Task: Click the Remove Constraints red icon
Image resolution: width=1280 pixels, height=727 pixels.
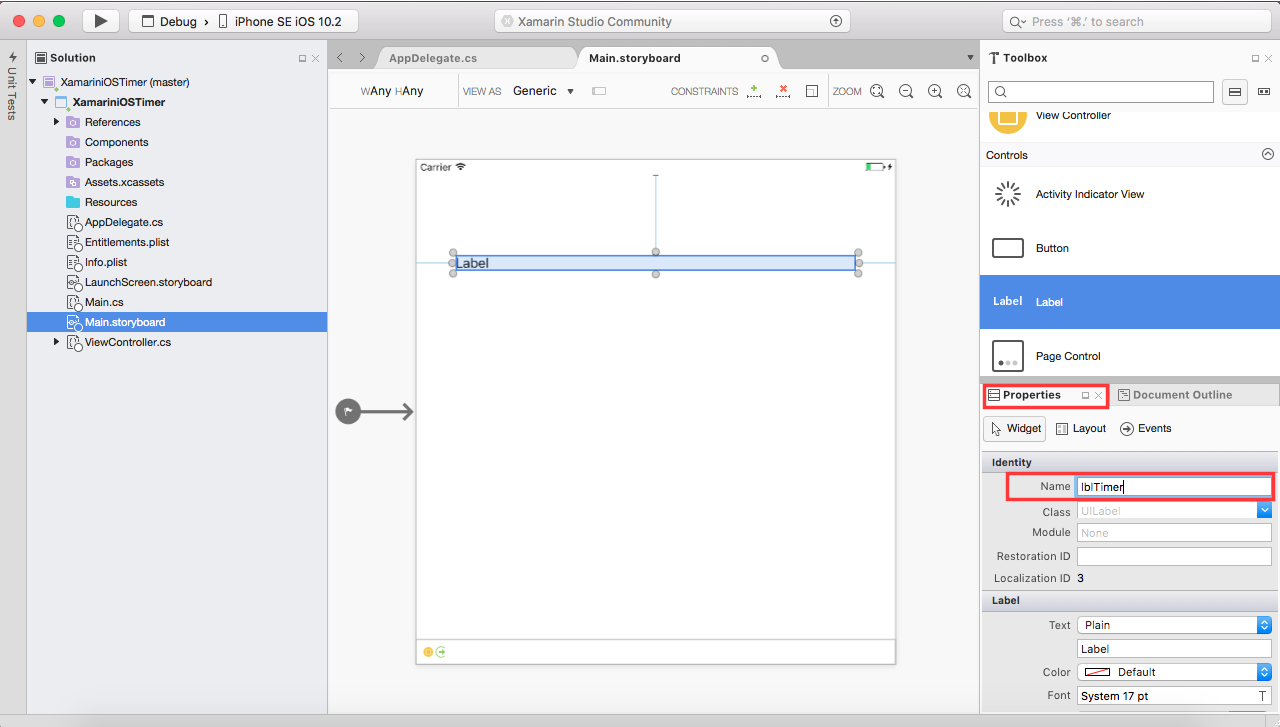Action: click(782, 90)
